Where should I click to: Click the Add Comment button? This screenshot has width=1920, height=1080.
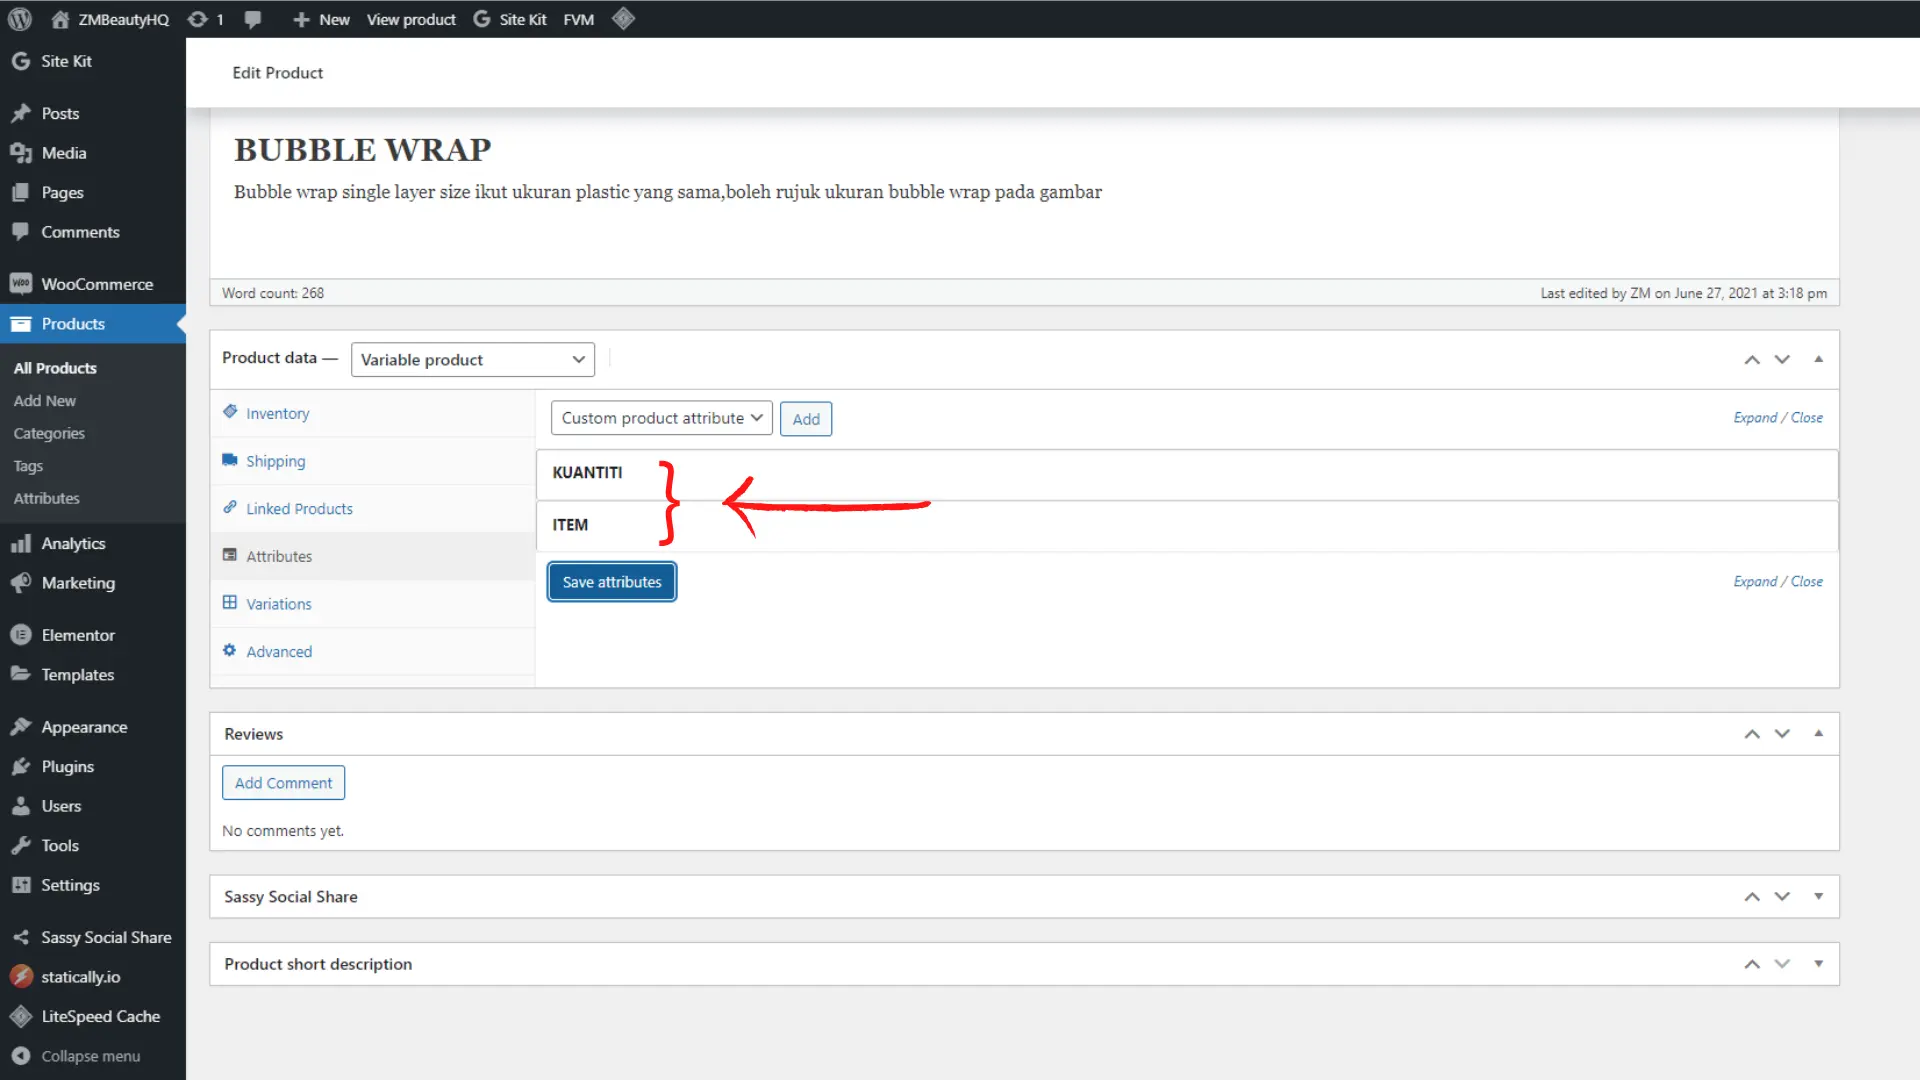283,783
